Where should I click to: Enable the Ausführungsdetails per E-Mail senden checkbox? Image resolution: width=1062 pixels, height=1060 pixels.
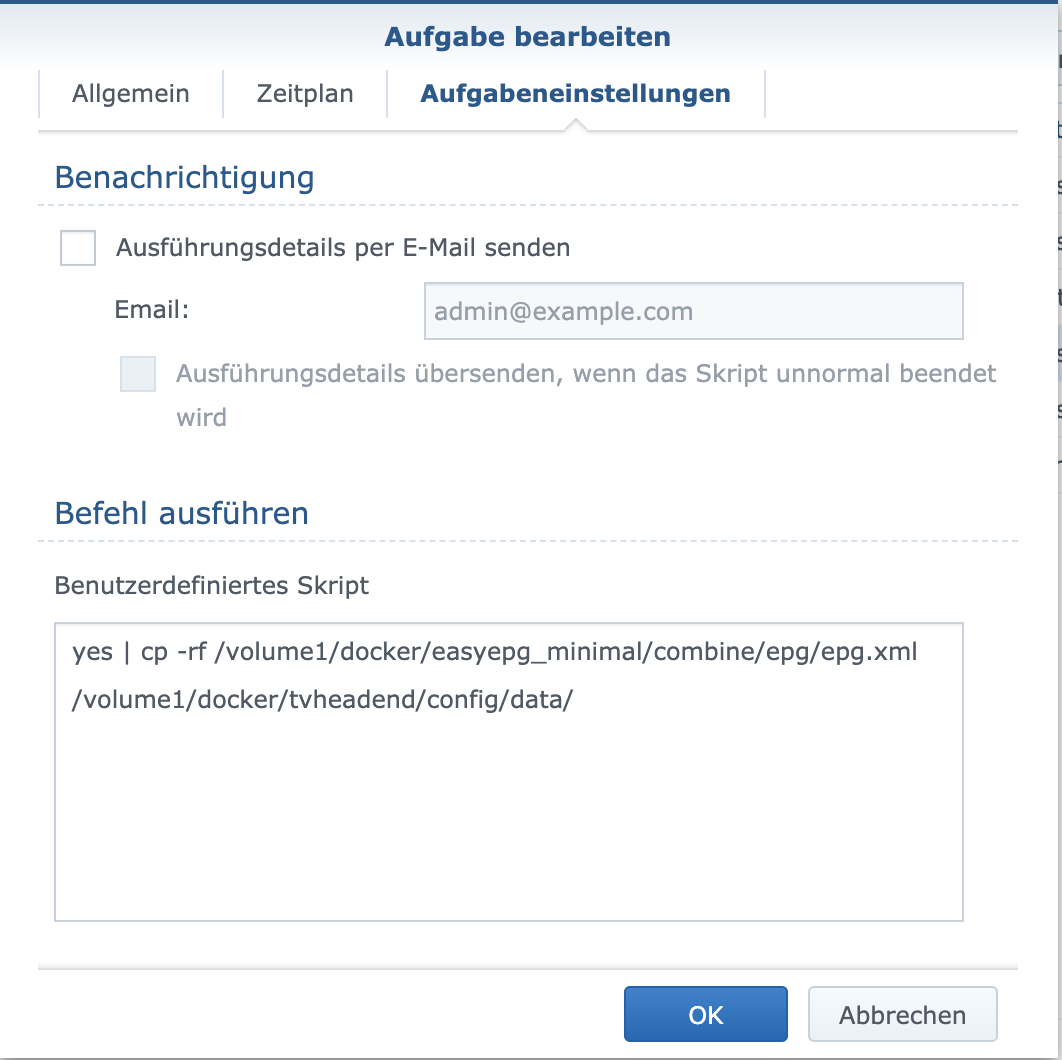click(78, 248)
